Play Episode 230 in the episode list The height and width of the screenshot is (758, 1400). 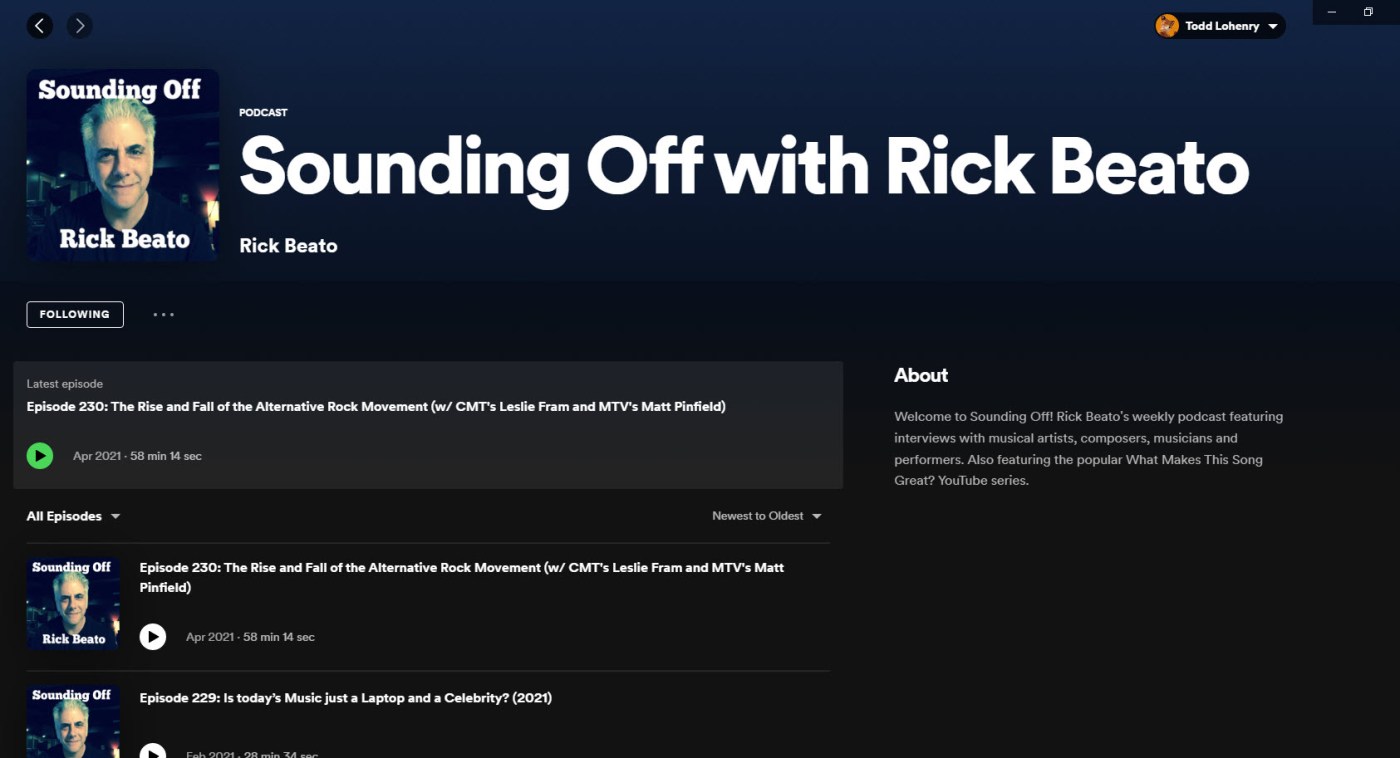[x=153, y=637]
